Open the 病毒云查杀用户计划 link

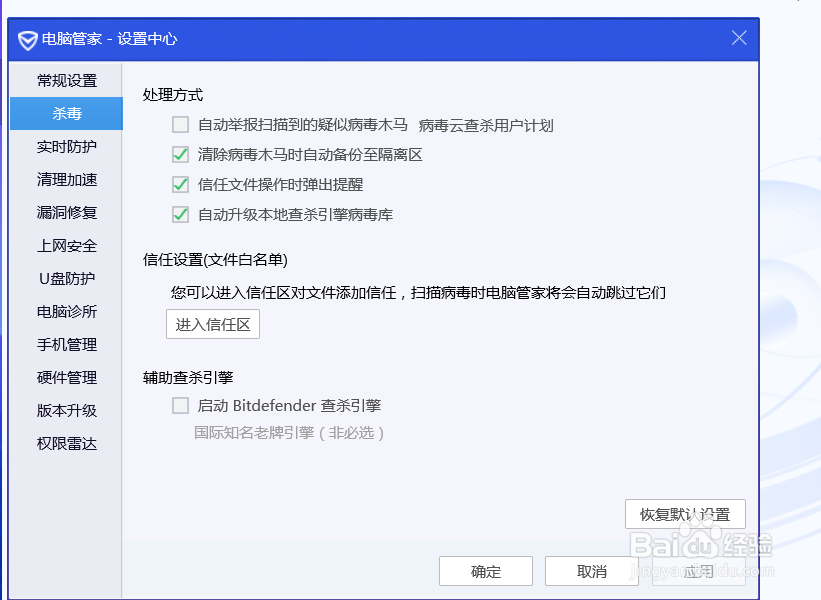click(486, 126)
